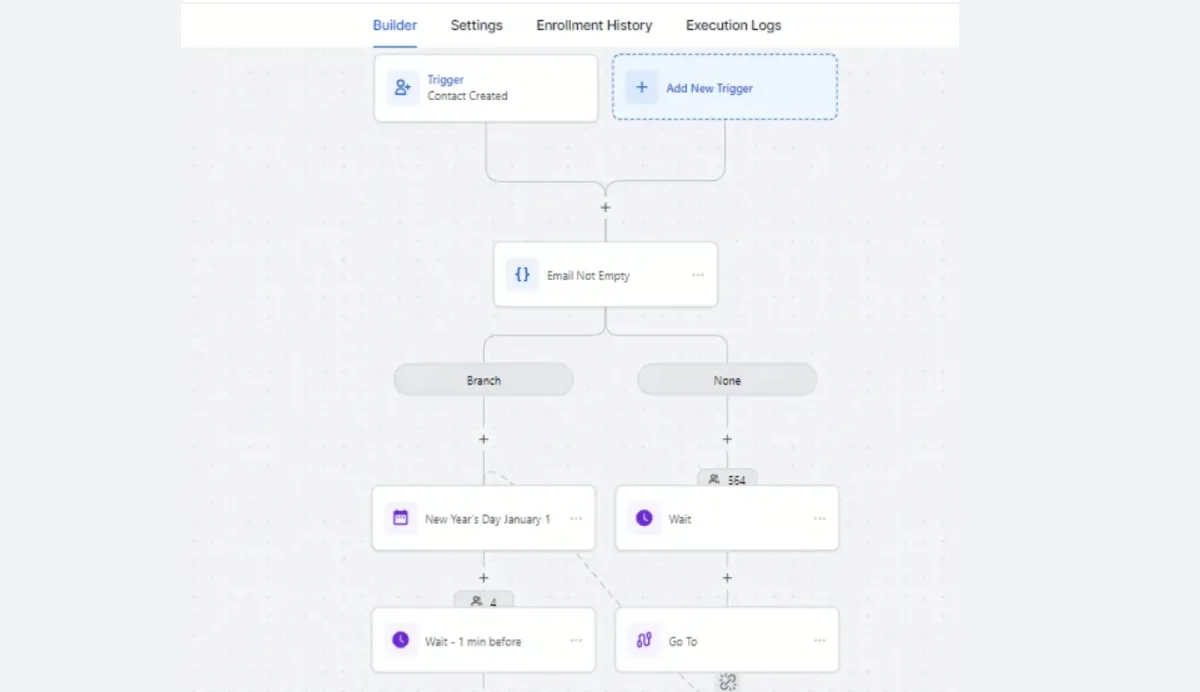Click the 564 contacts count badge
This screenshot has width=1200, height=692.
click(727, 479)
